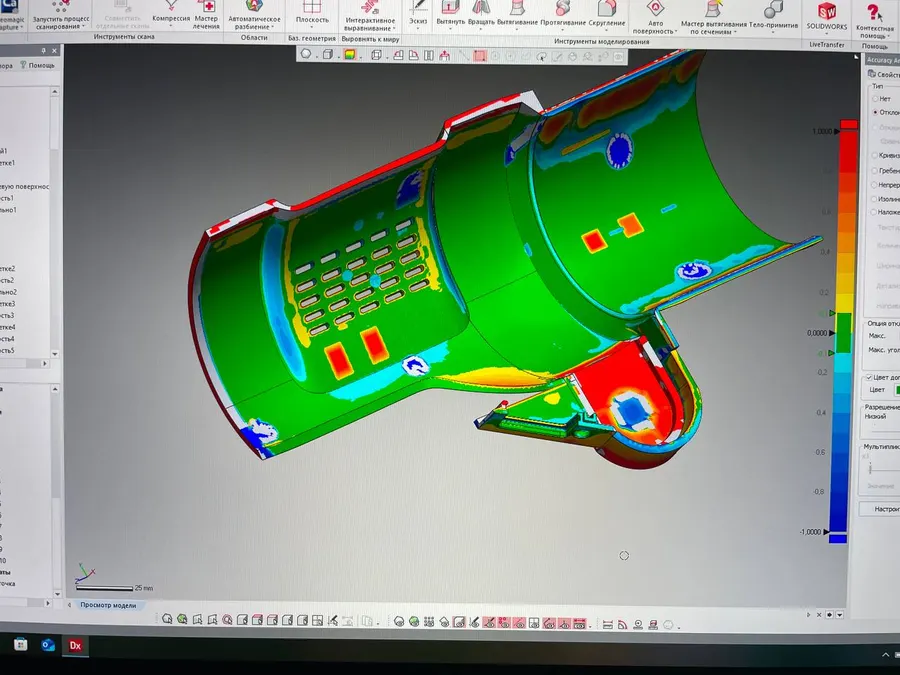The height and width of the screenshot is (675, 900).
Task: Launch the Мастер лечения healing wizard
Action: coord(207,15)
